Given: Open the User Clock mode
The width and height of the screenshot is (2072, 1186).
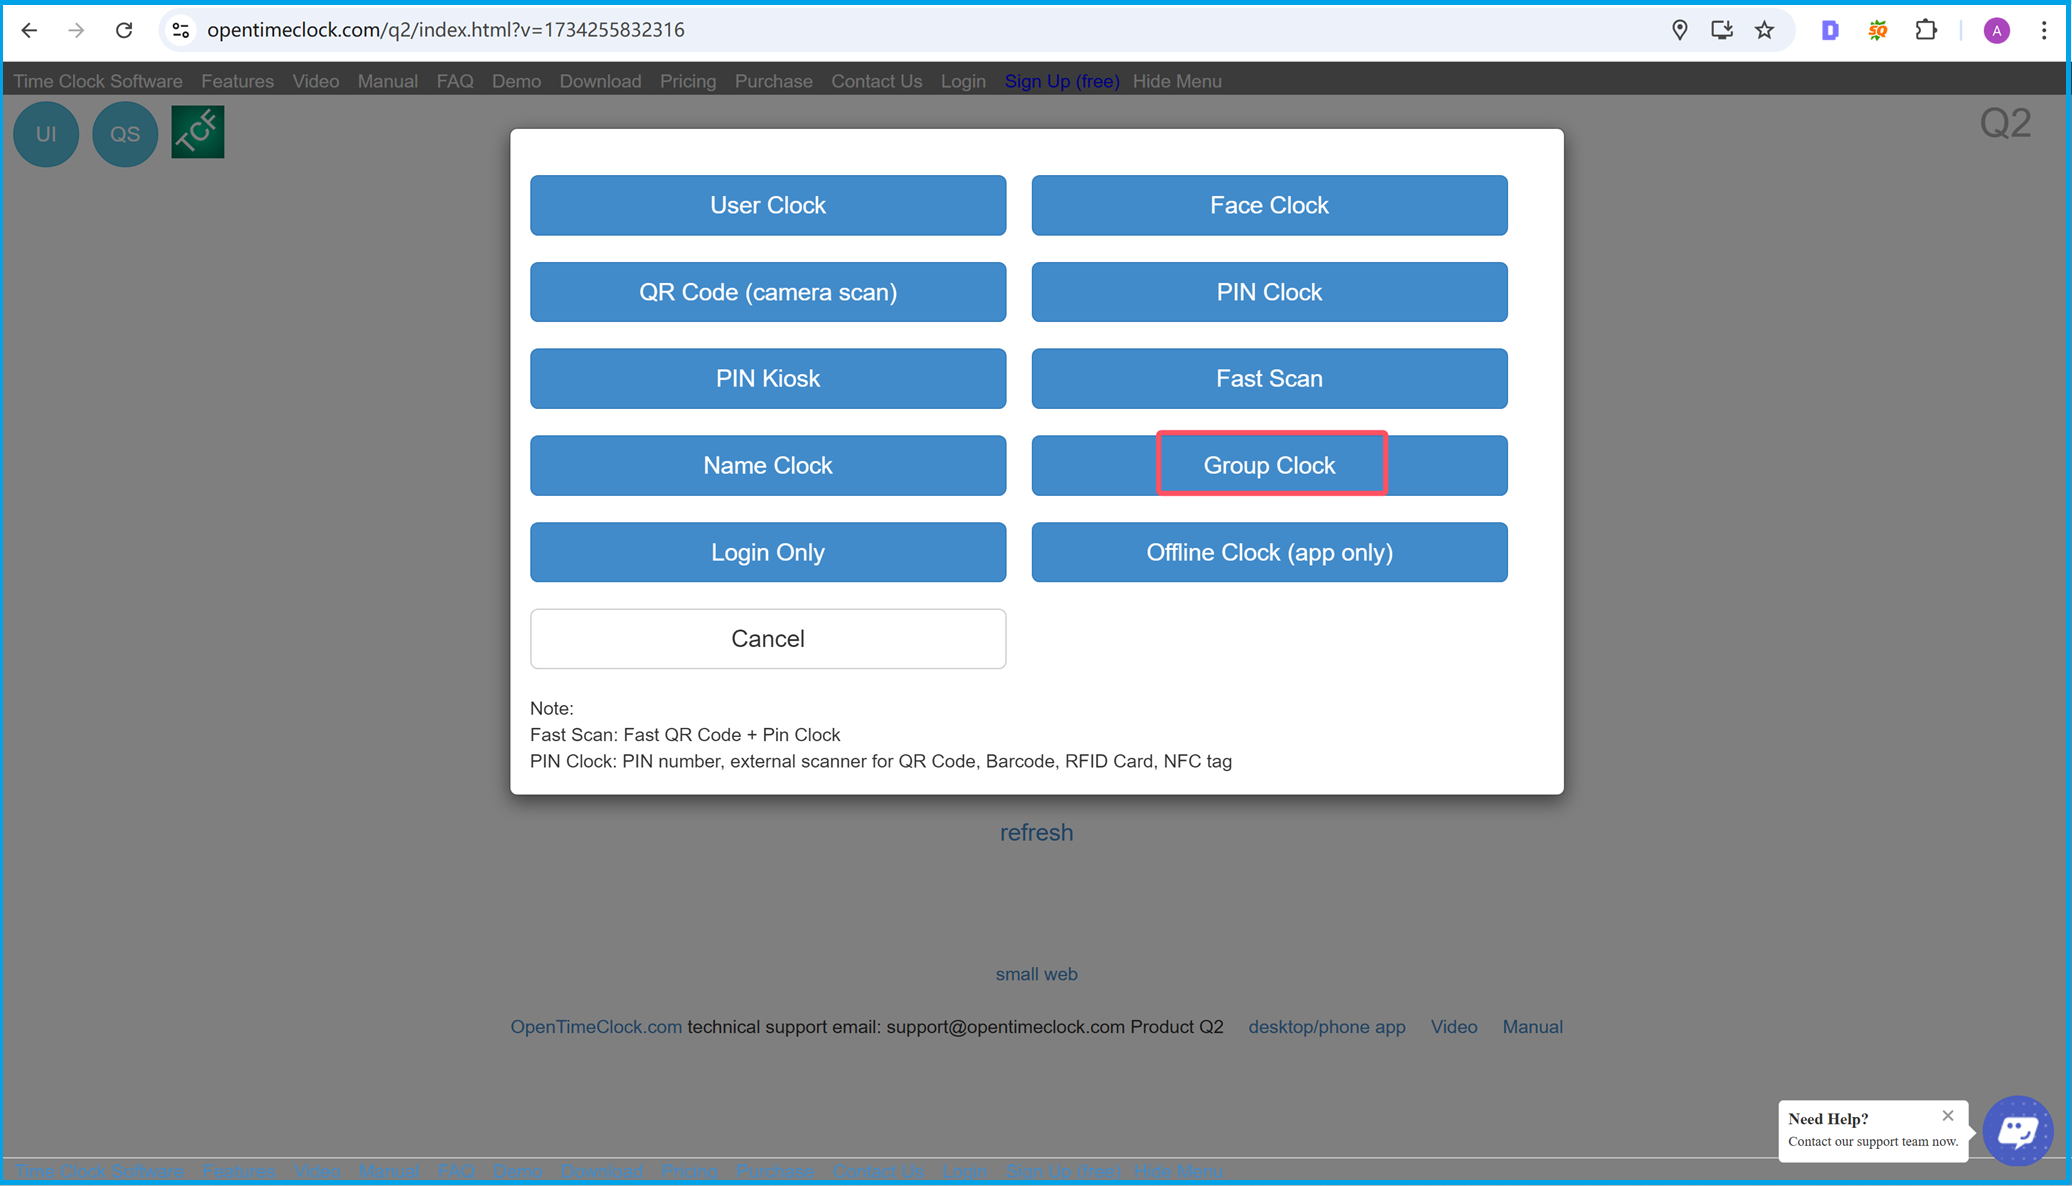Looking at the screenshot, I should pyautogui.click(x=767, y=205).
